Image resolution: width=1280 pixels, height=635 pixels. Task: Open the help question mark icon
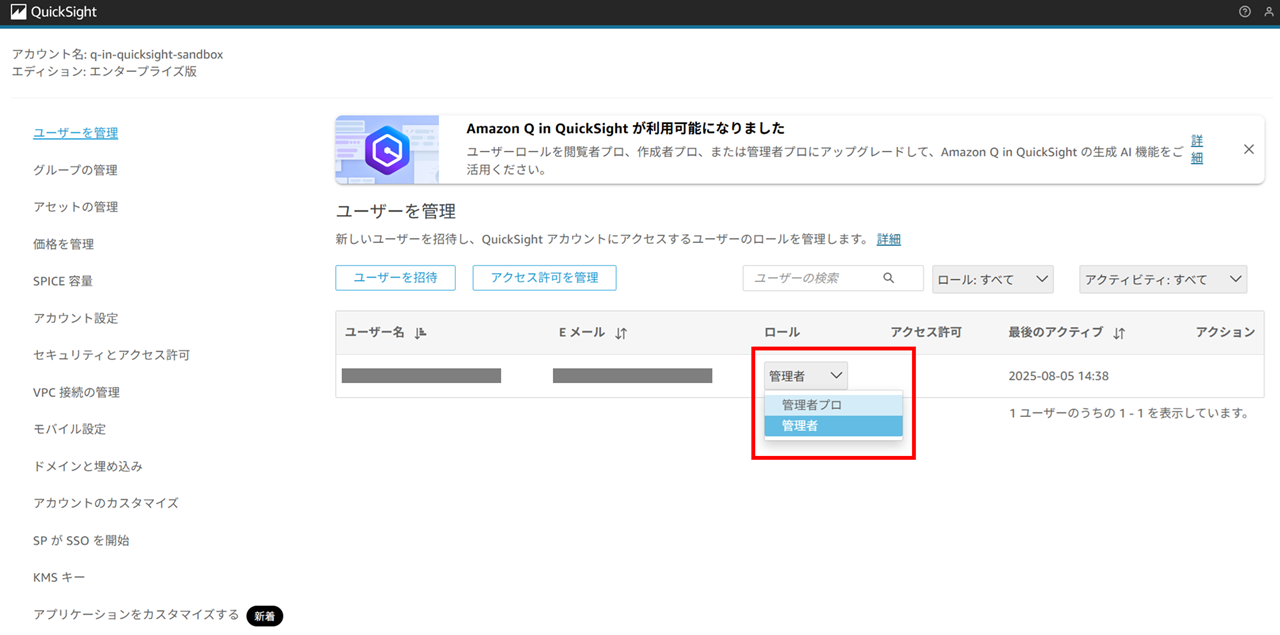click(1245, 12)
